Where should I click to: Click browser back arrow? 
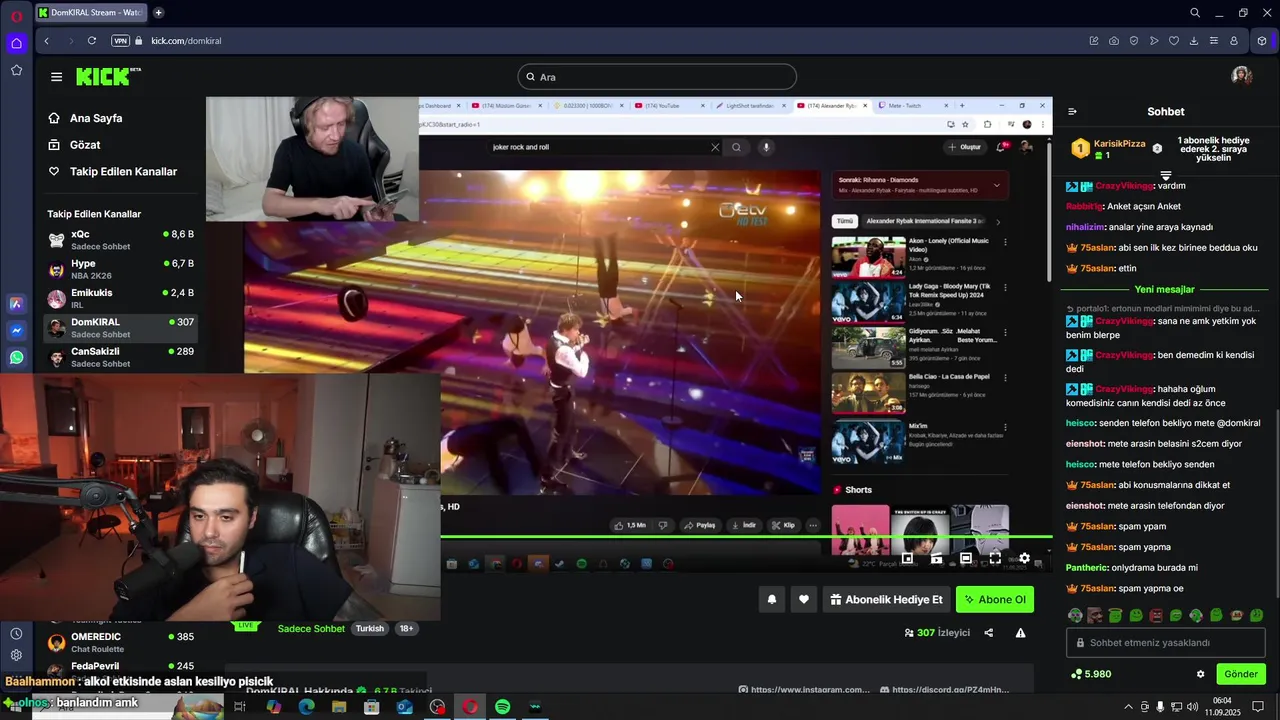click(47, 41)
